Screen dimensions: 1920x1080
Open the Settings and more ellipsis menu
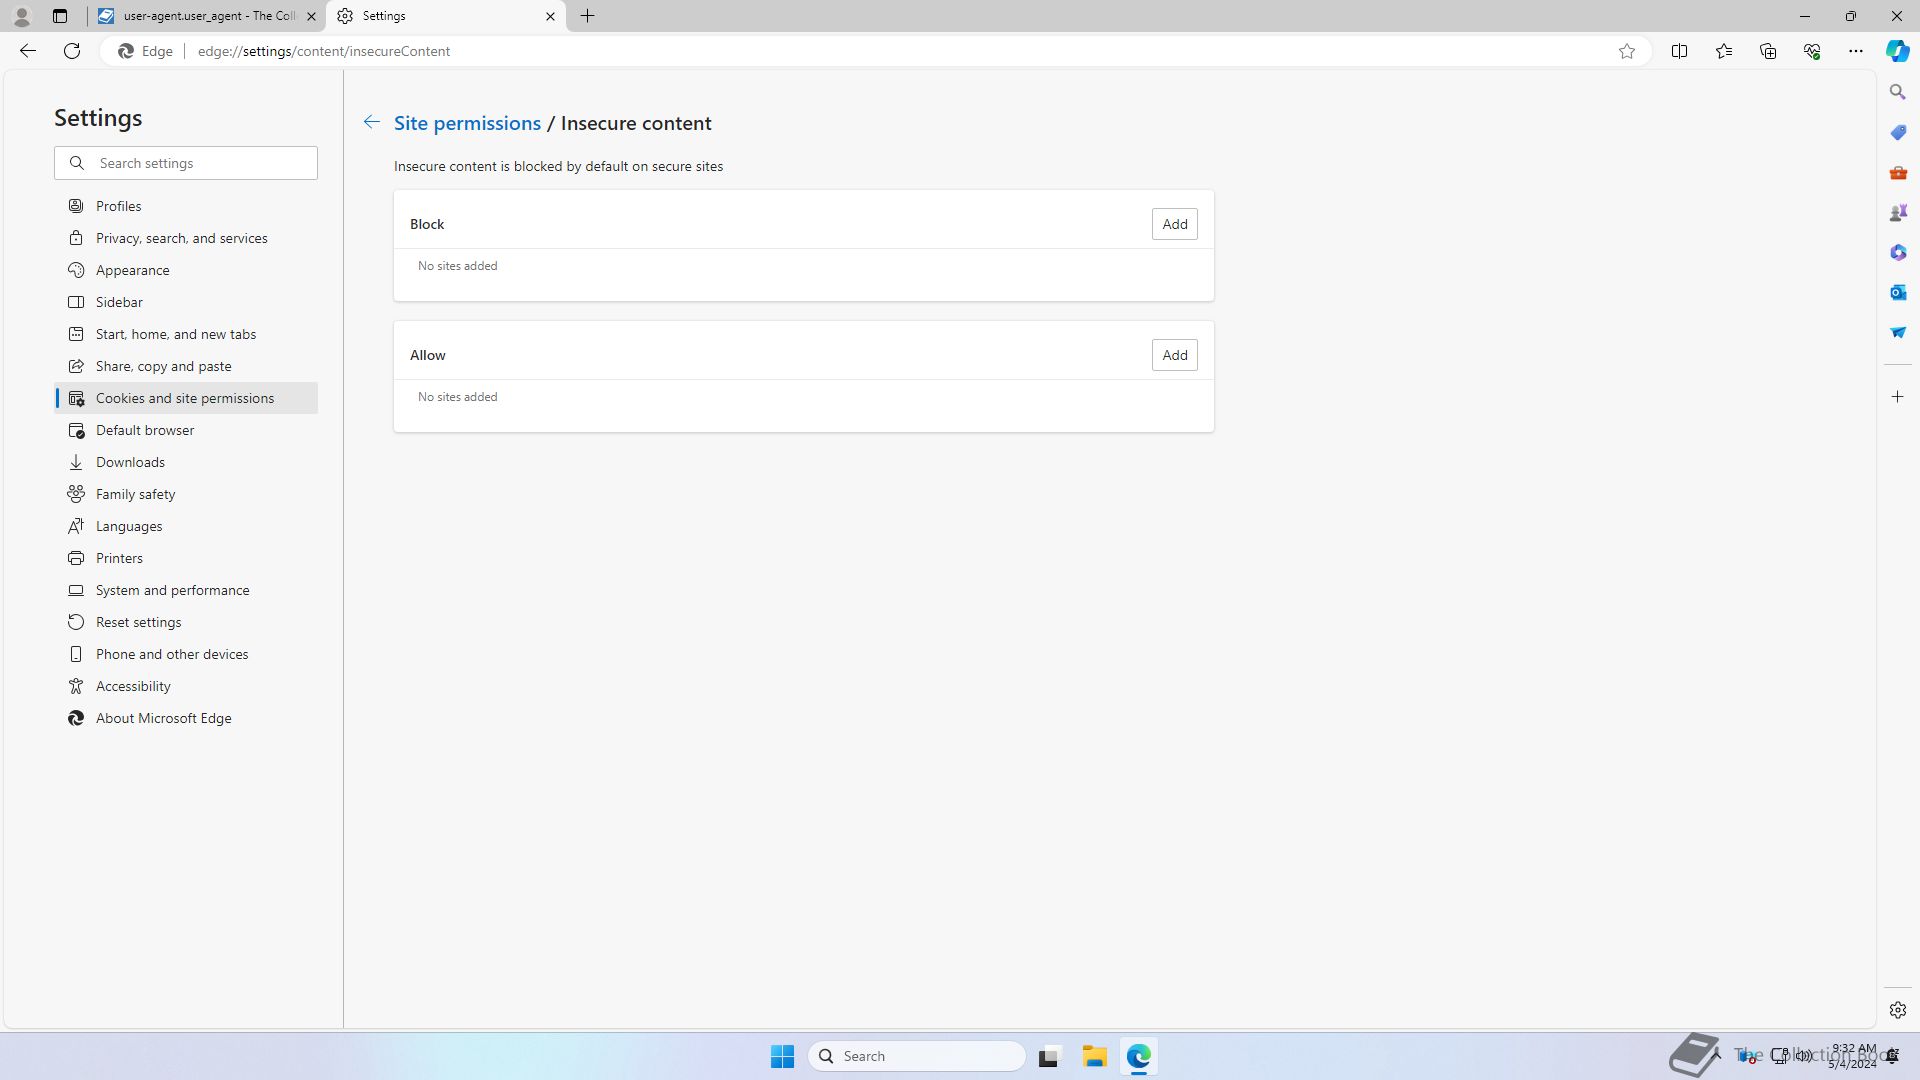[1855, 51]
